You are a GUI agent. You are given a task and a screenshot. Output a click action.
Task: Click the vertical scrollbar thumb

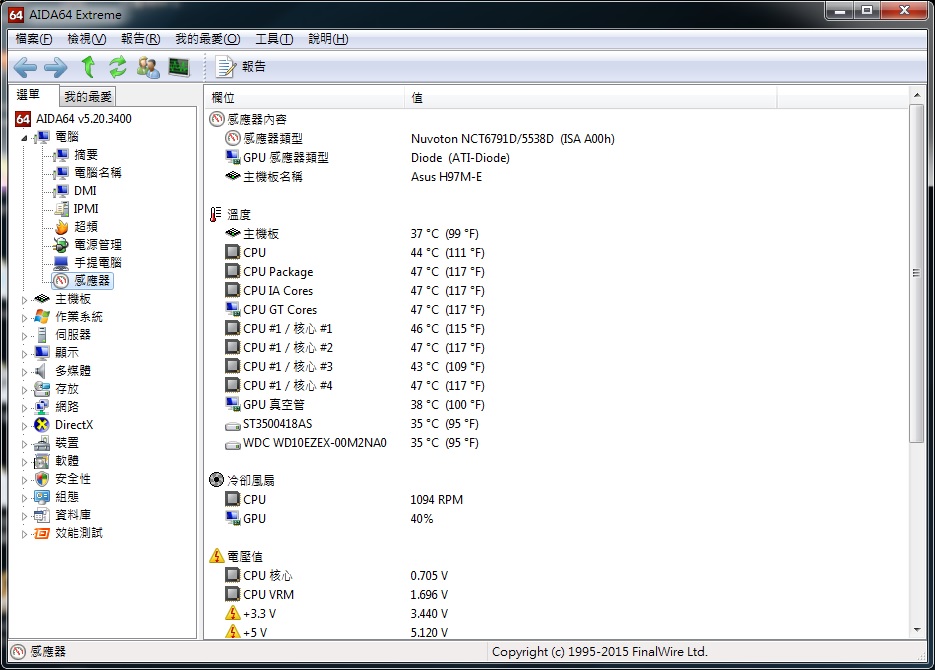point(917,274)
